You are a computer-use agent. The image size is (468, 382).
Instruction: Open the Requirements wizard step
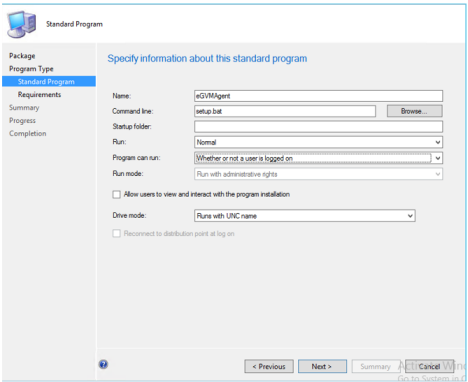pos(39,95)
